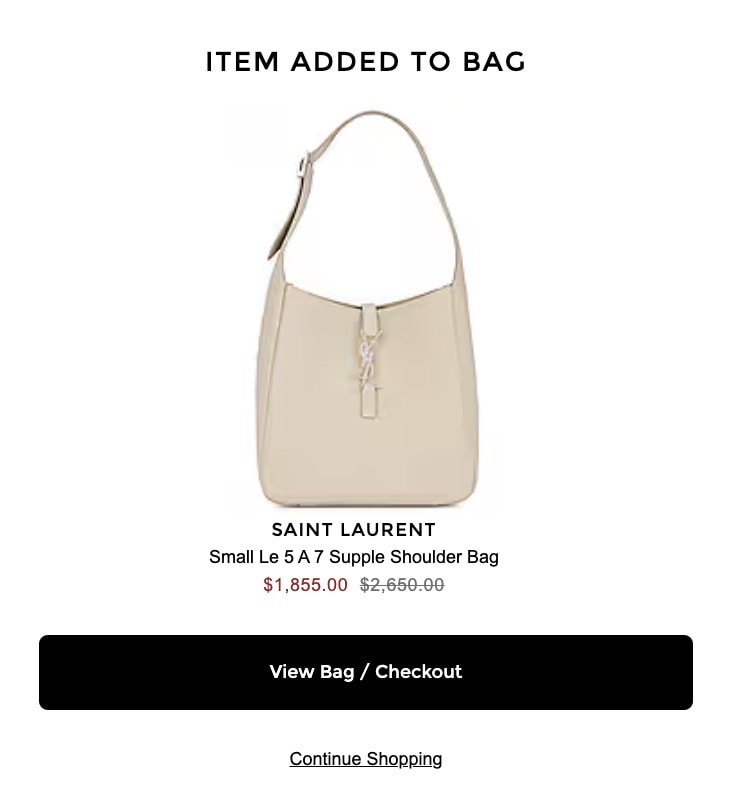
Task: Click the words View Bag on the black button
Action: [x=311, y=672]
